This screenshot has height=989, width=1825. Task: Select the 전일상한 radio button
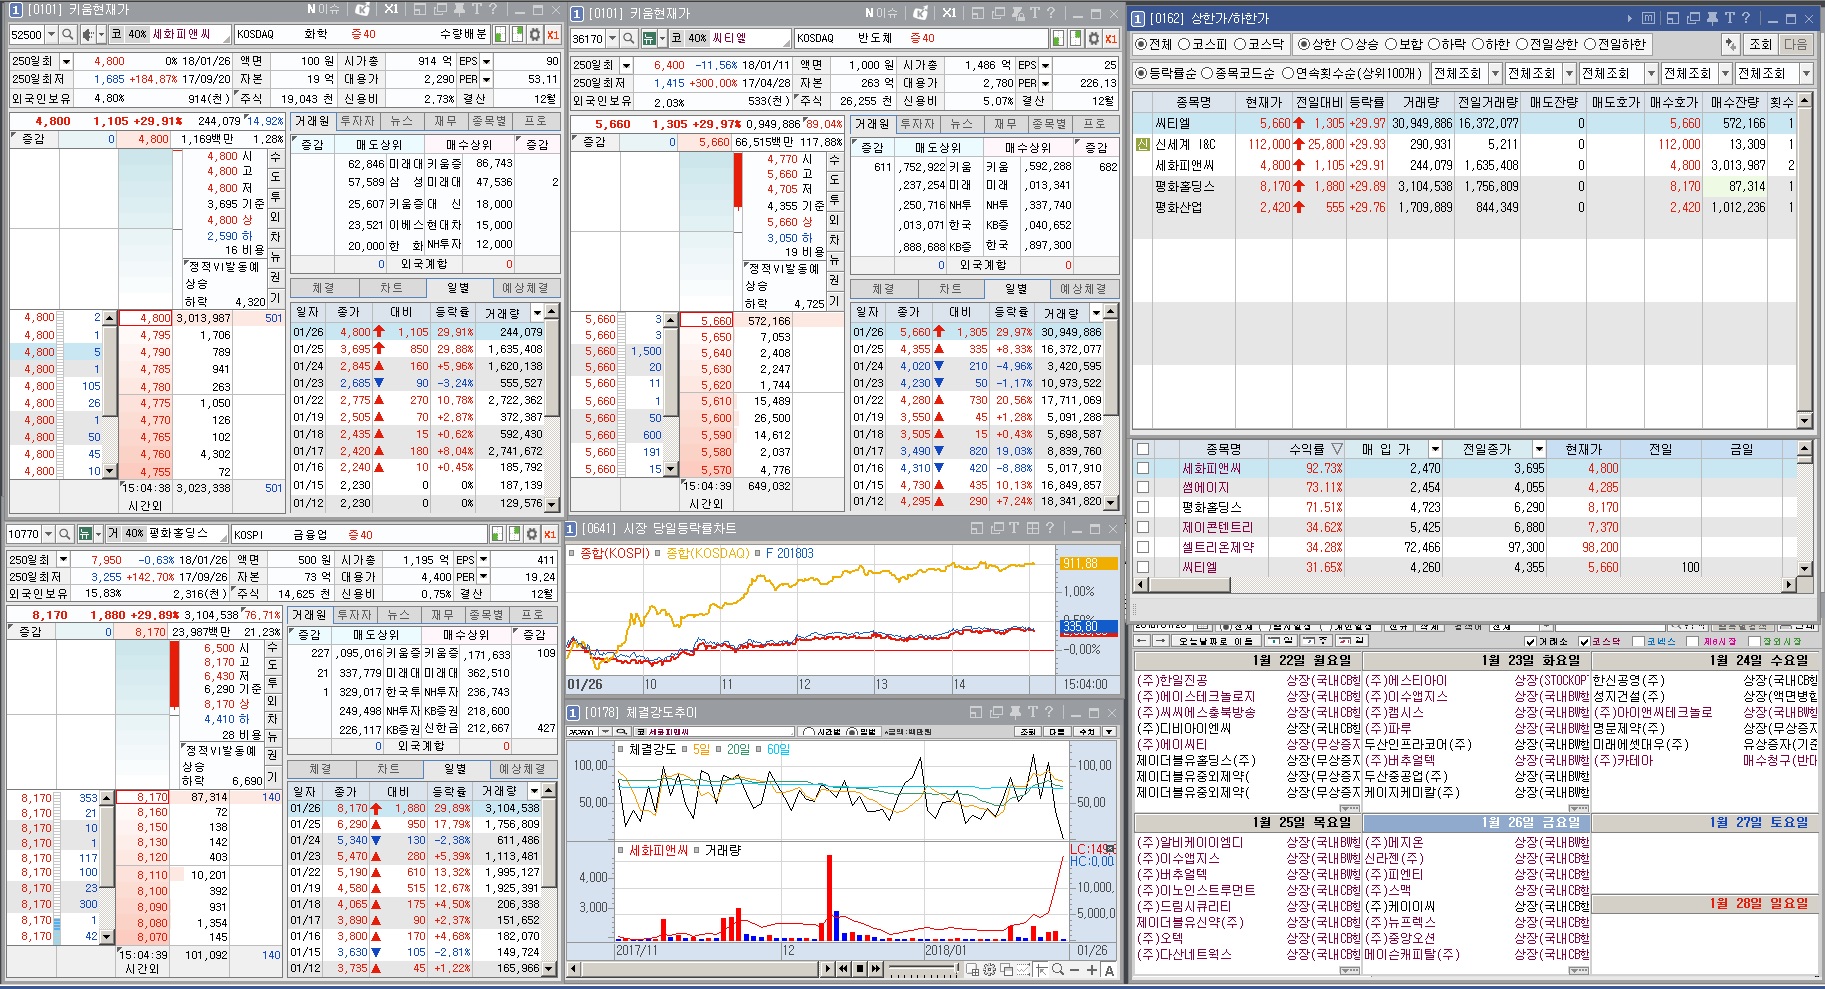[x=1522, y=44]
